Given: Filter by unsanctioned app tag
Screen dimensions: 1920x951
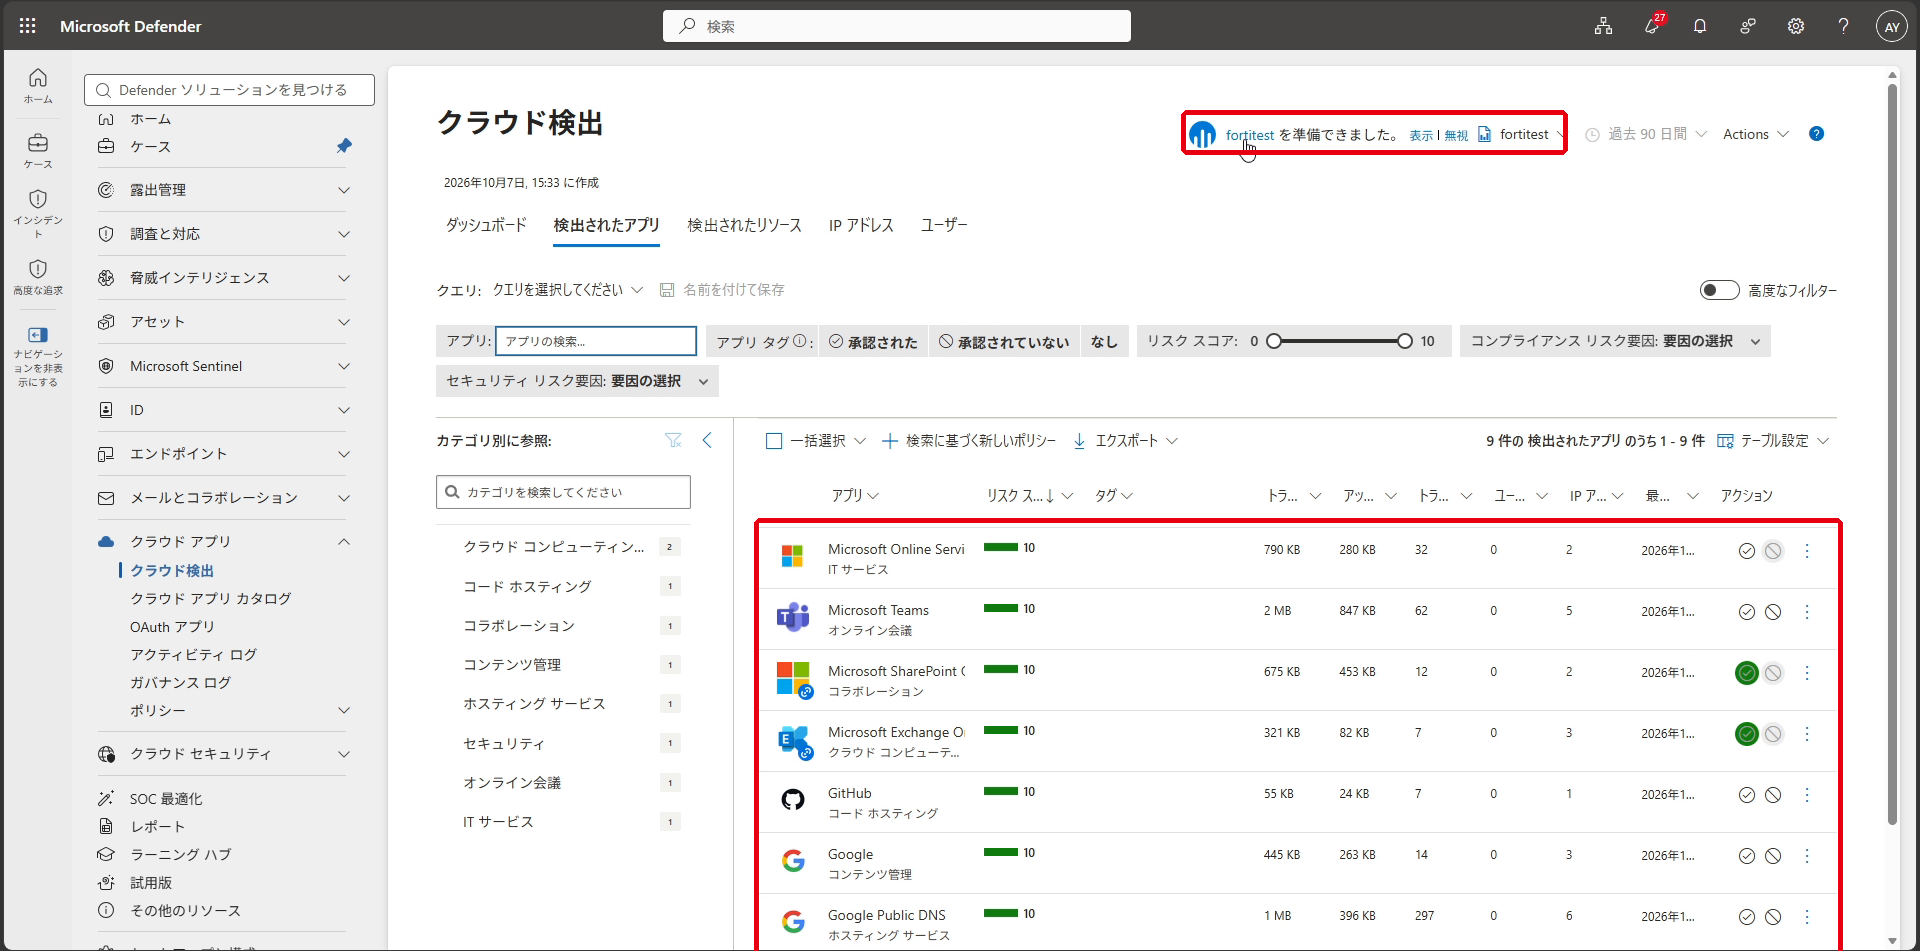Looking at the screenshot, I should [x=1004, y=342].
